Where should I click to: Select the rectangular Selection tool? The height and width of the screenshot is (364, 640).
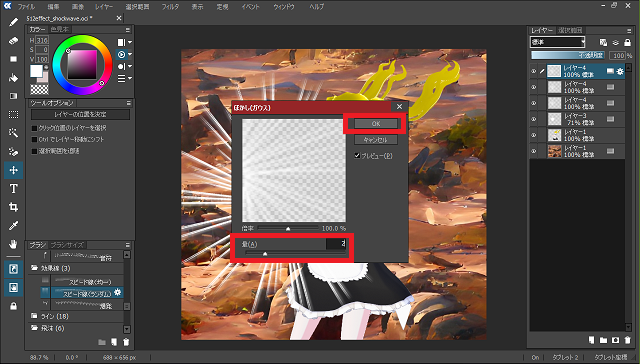pos(13,115)
